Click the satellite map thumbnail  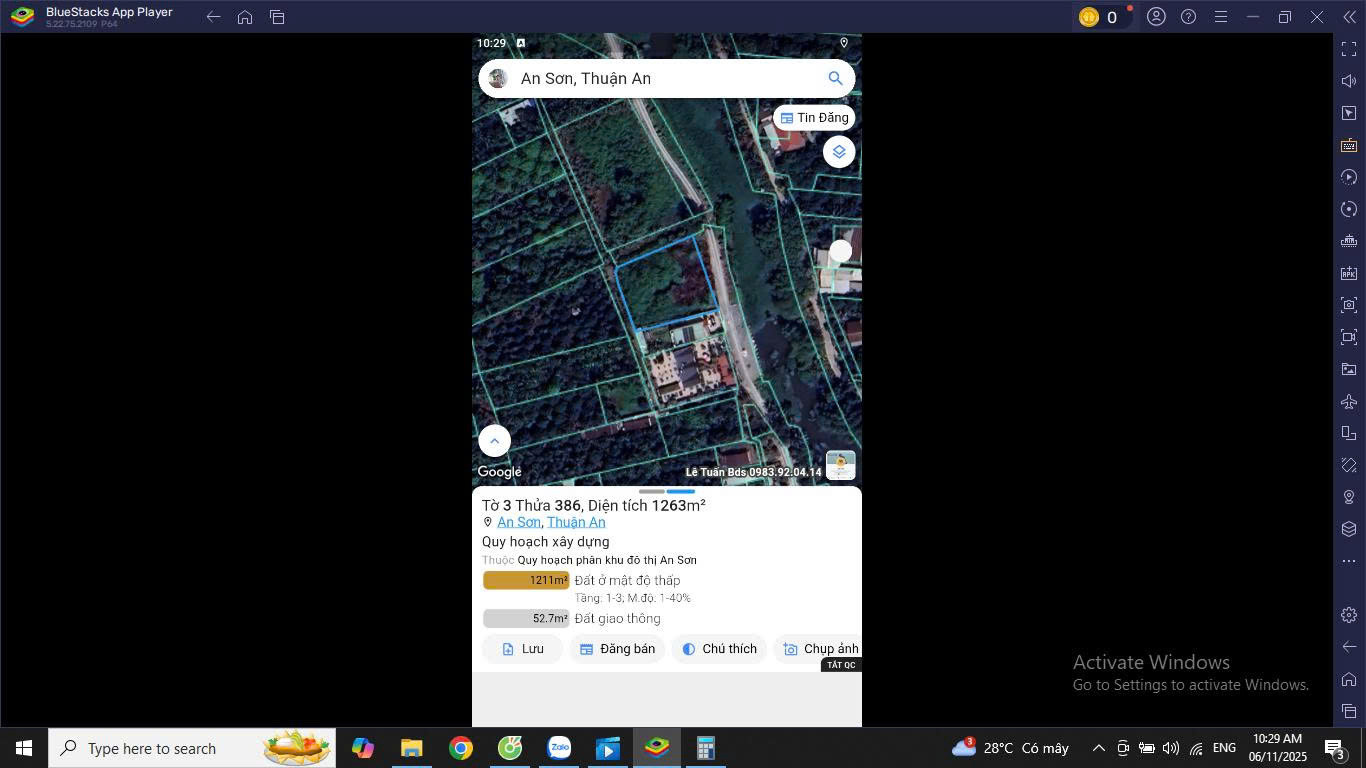840,465
